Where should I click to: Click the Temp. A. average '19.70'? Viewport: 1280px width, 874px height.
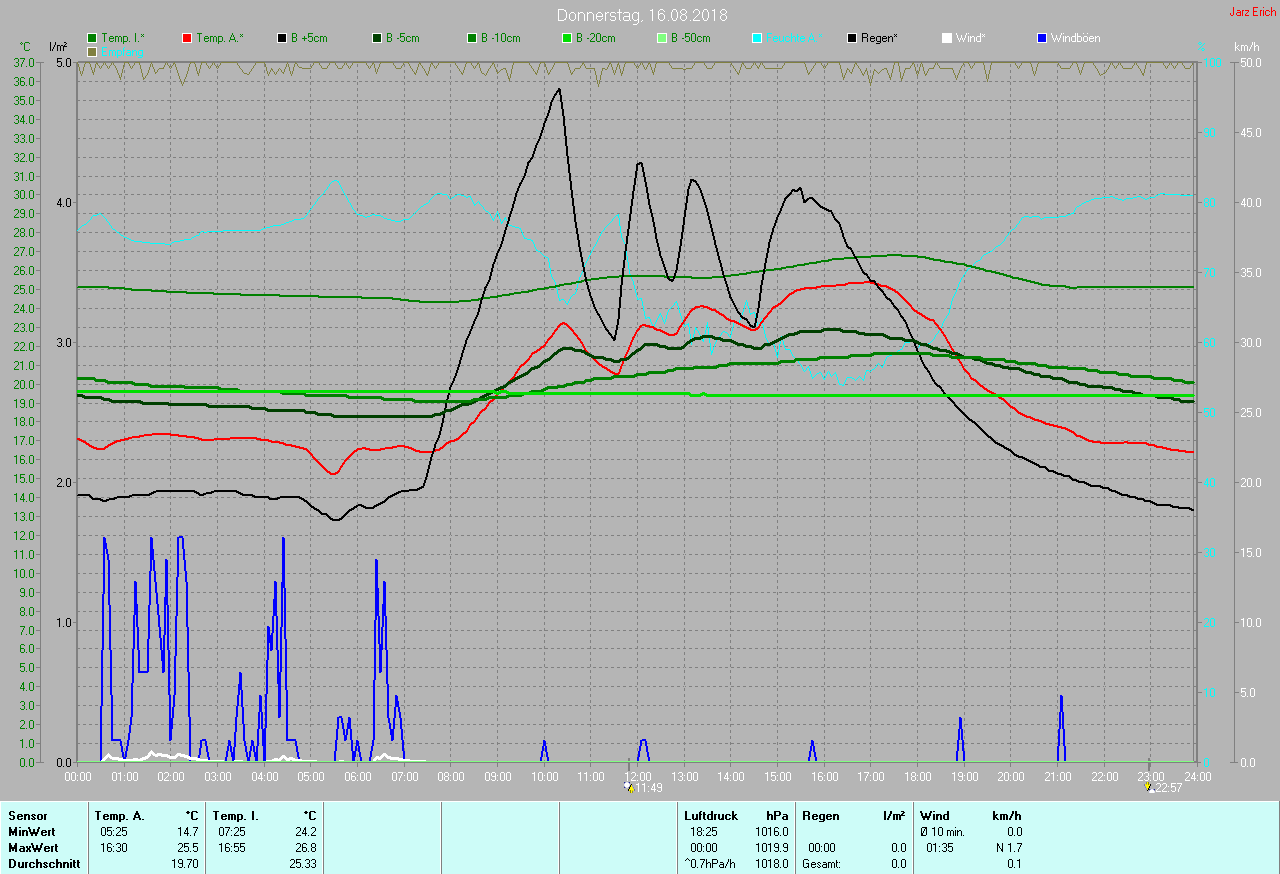pos(184,864)
